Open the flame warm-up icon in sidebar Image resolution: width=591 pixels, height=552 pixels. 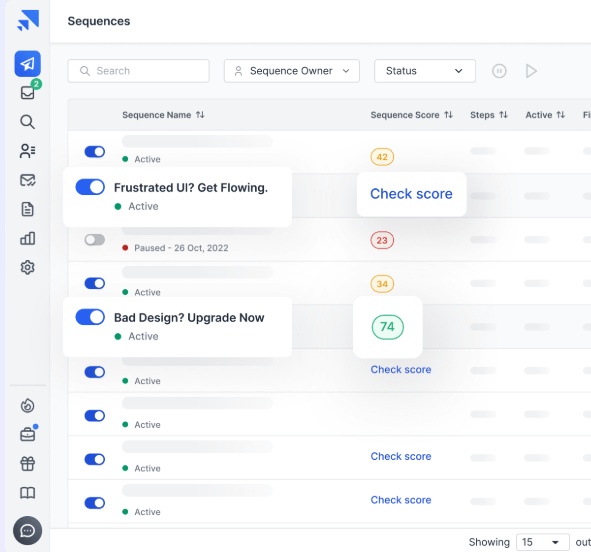(x=28, y=406)
